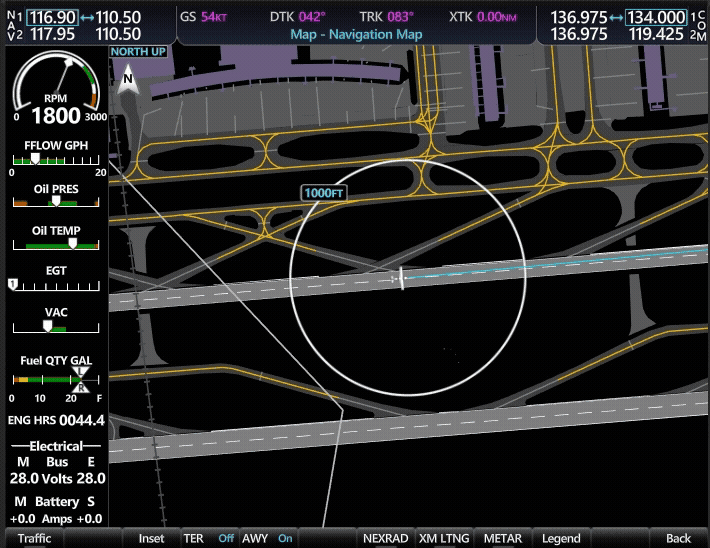Image resolution: width=710 pixels, height=548 pixels.
Task: Click the COM frequency swap arrow
Action: coord(616,18)
